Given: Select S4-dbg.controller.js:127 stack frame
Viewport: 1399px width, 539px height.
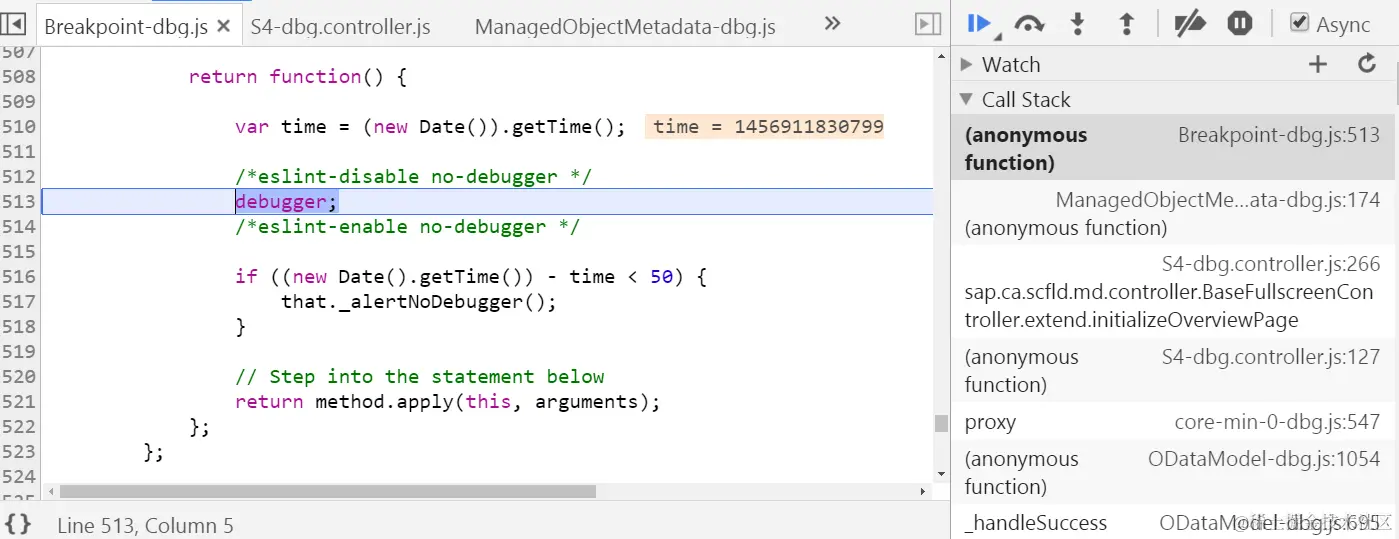Looking at the screenshot, I should coord(1172,370).
